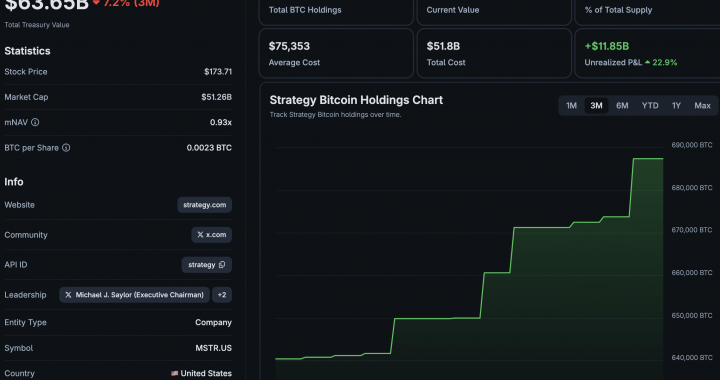The height and width of the screenshot is (380, 720).
Task: Click 0.0023 BTC per share value
Action: pos(209,148)
